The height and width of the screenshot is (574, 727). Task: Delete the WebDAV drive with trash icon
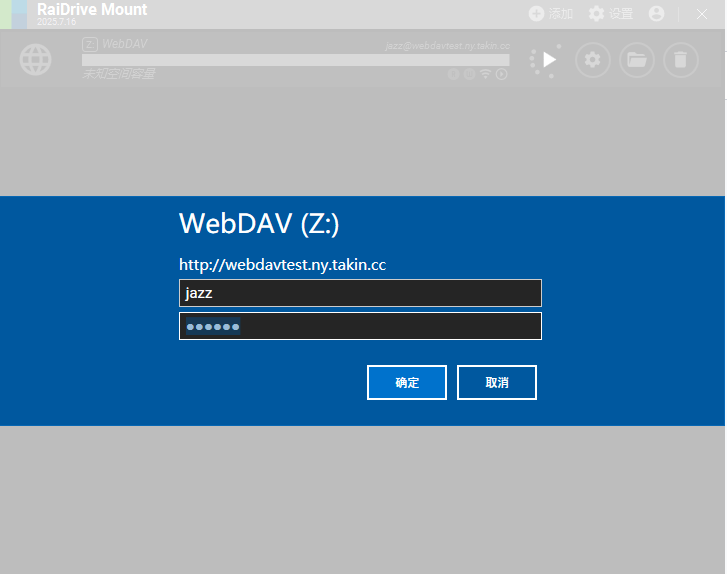(681, 60)
